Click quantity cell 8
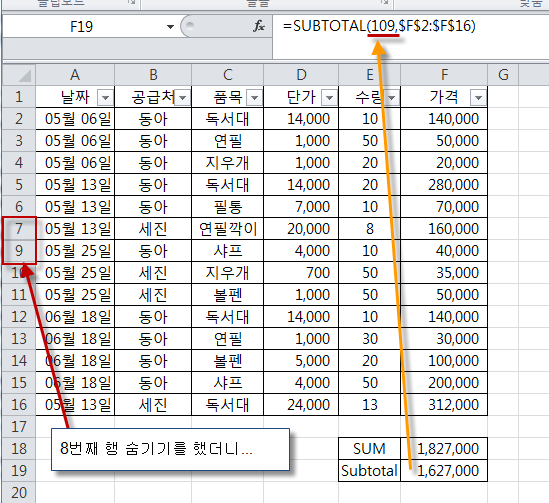The height and width of the screenshot is (503, 549). (369, 229)
